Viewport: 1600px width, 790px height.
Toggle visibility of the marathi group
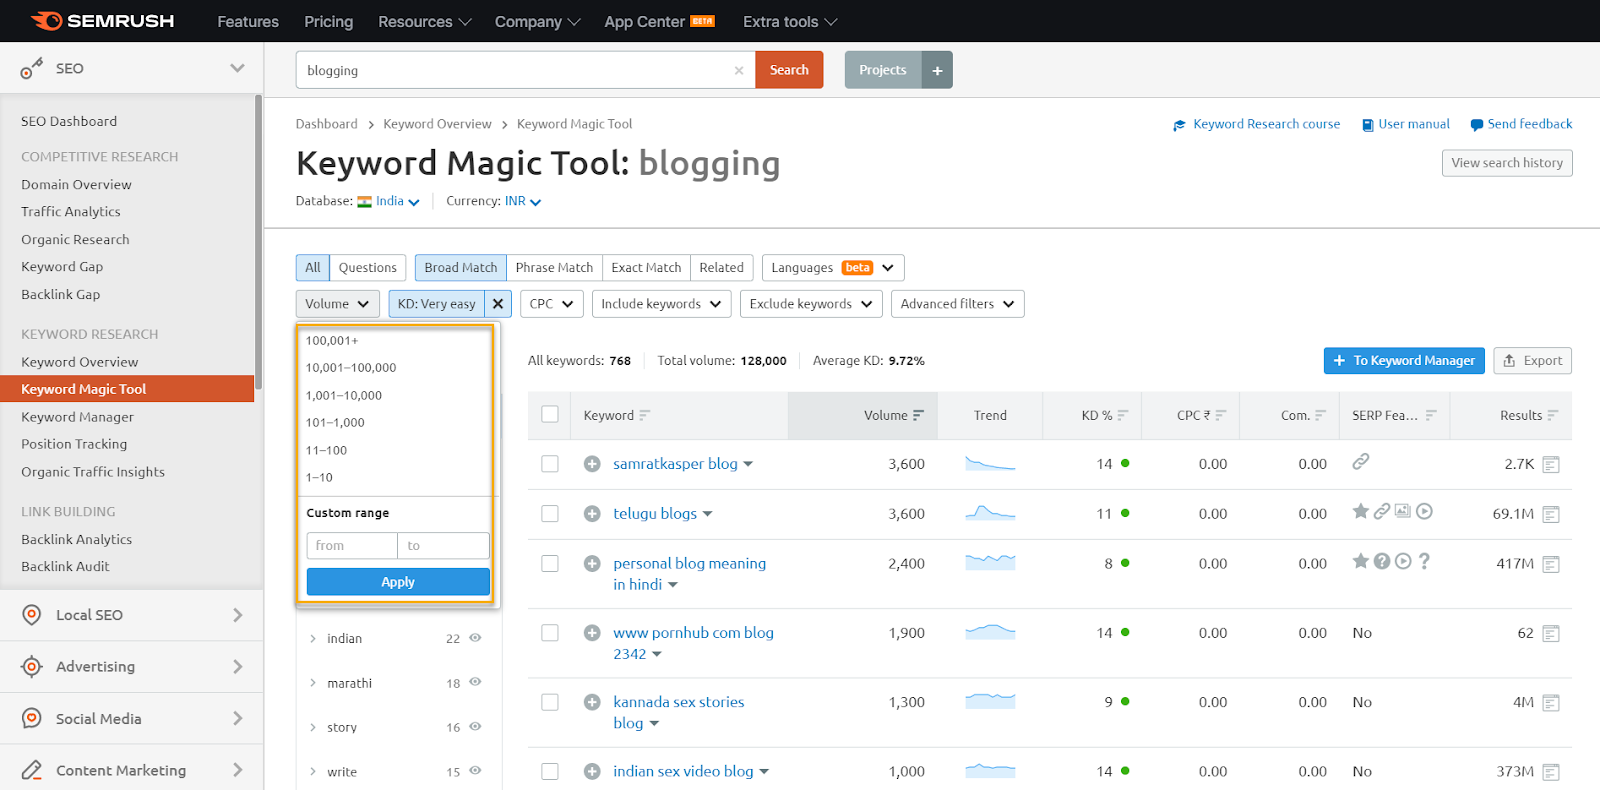point(475,682)
